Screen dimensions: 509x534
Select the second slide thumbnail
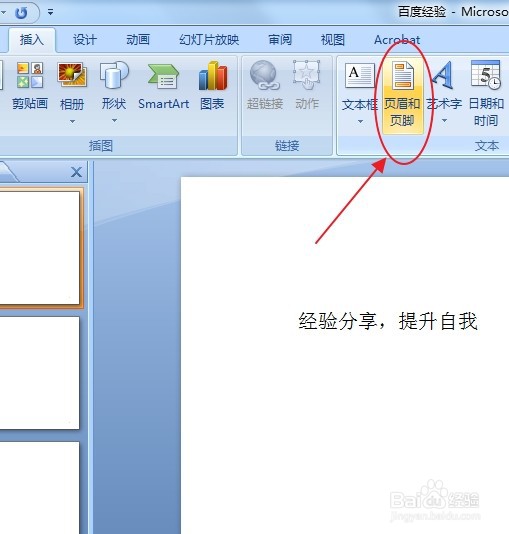point(39,373)
